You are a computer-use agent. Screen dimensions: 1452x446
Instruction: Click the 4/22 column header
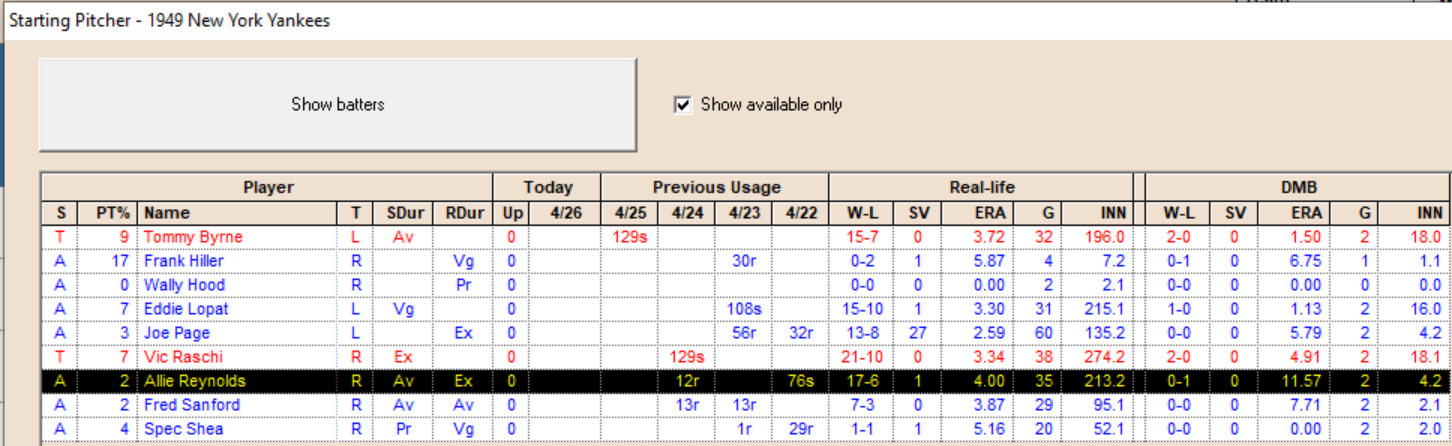coord(801,213)
